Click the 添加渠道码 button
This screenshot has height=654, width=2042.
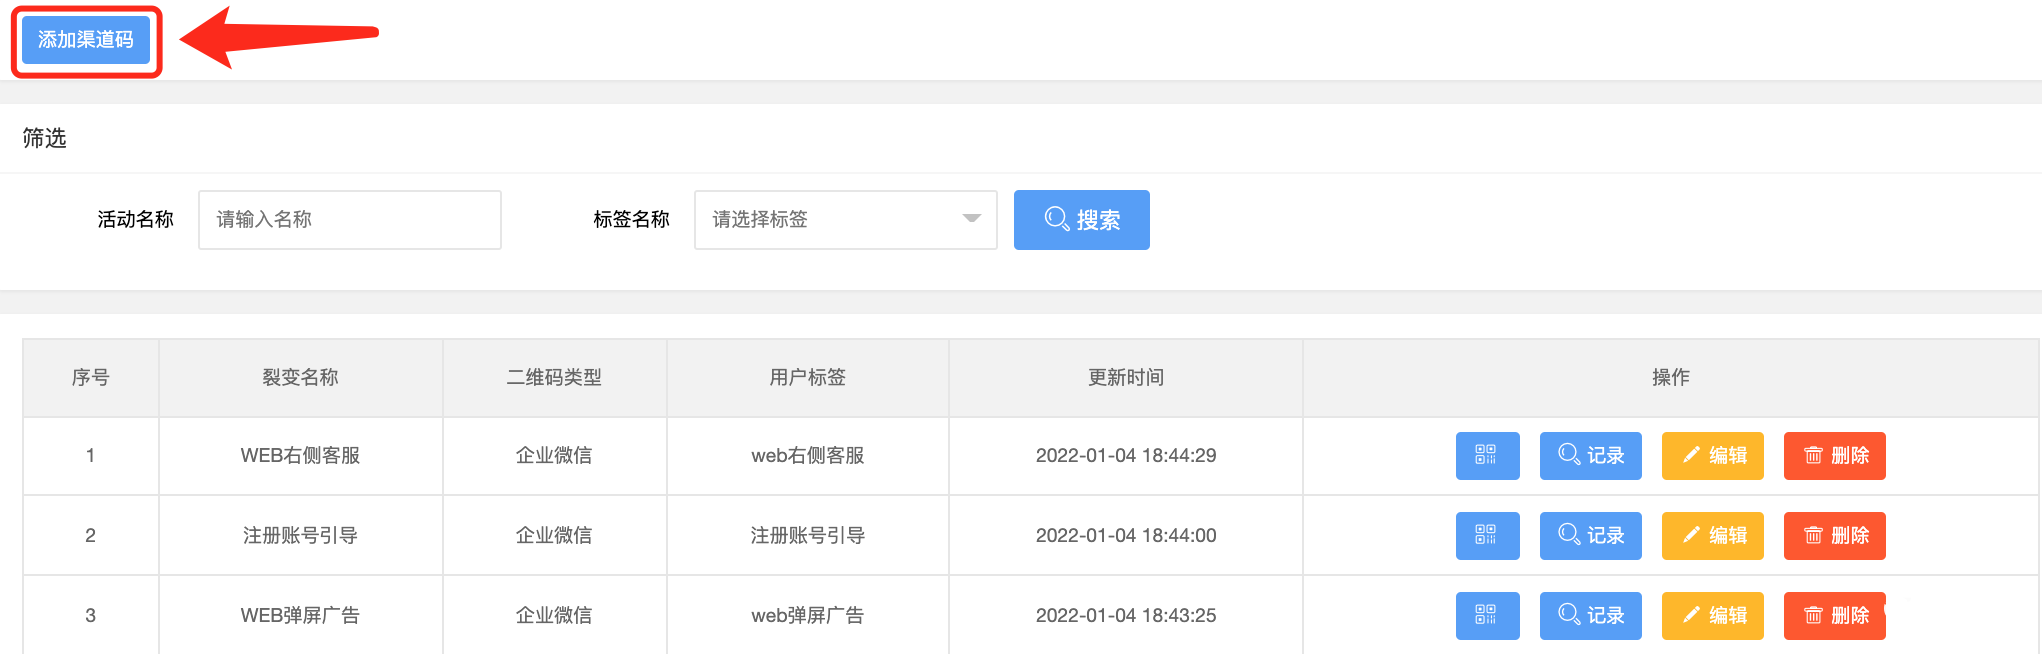(86, 40)
